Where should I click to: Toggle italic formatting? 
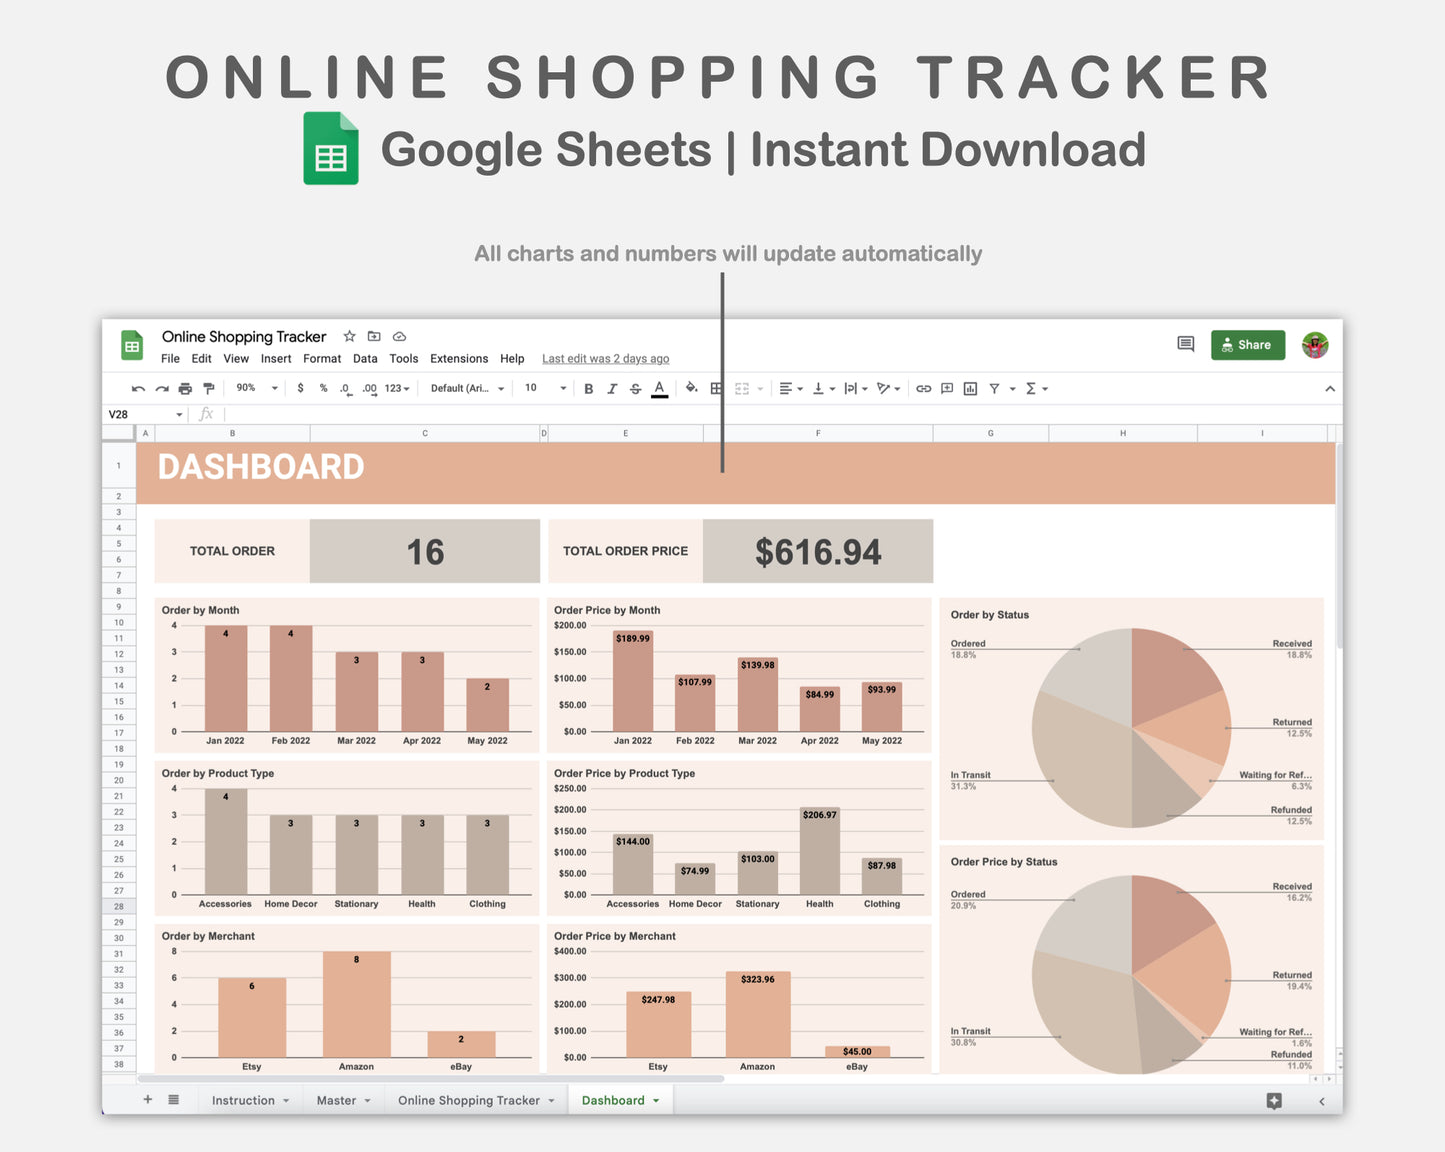612,388
